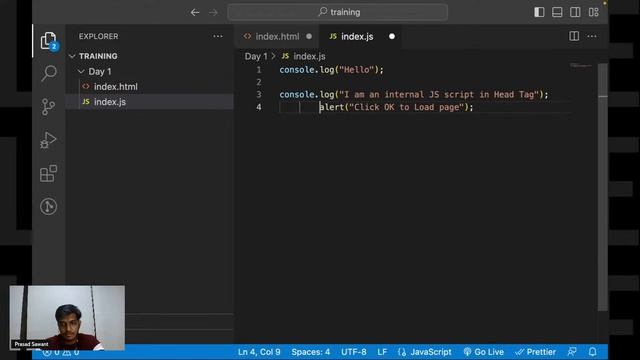The width and height of the screenshot is (640, 360).
Task: Click the Prettier status bar item
Action: coord(536,352)
